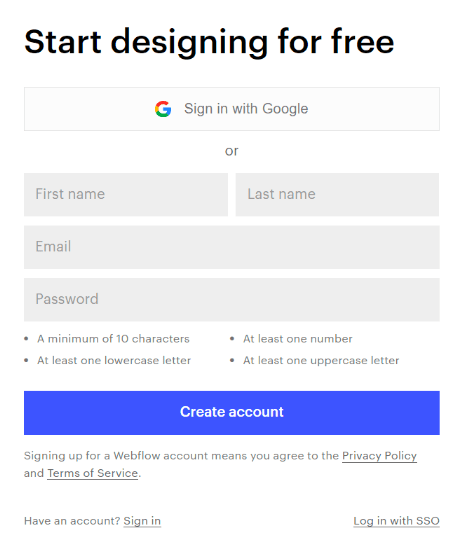
Task: Follow the Sign in link
Action: click(x=142, y=521)
